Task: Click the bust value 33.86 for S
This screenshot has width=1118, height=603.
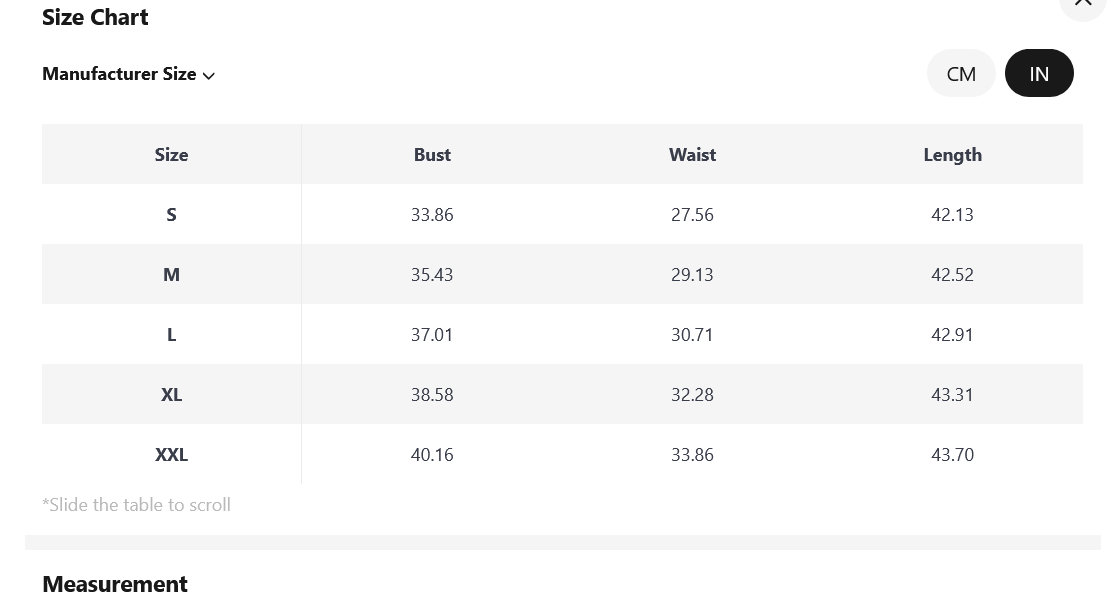Action: pyautogui.click(x=432, y=215)
